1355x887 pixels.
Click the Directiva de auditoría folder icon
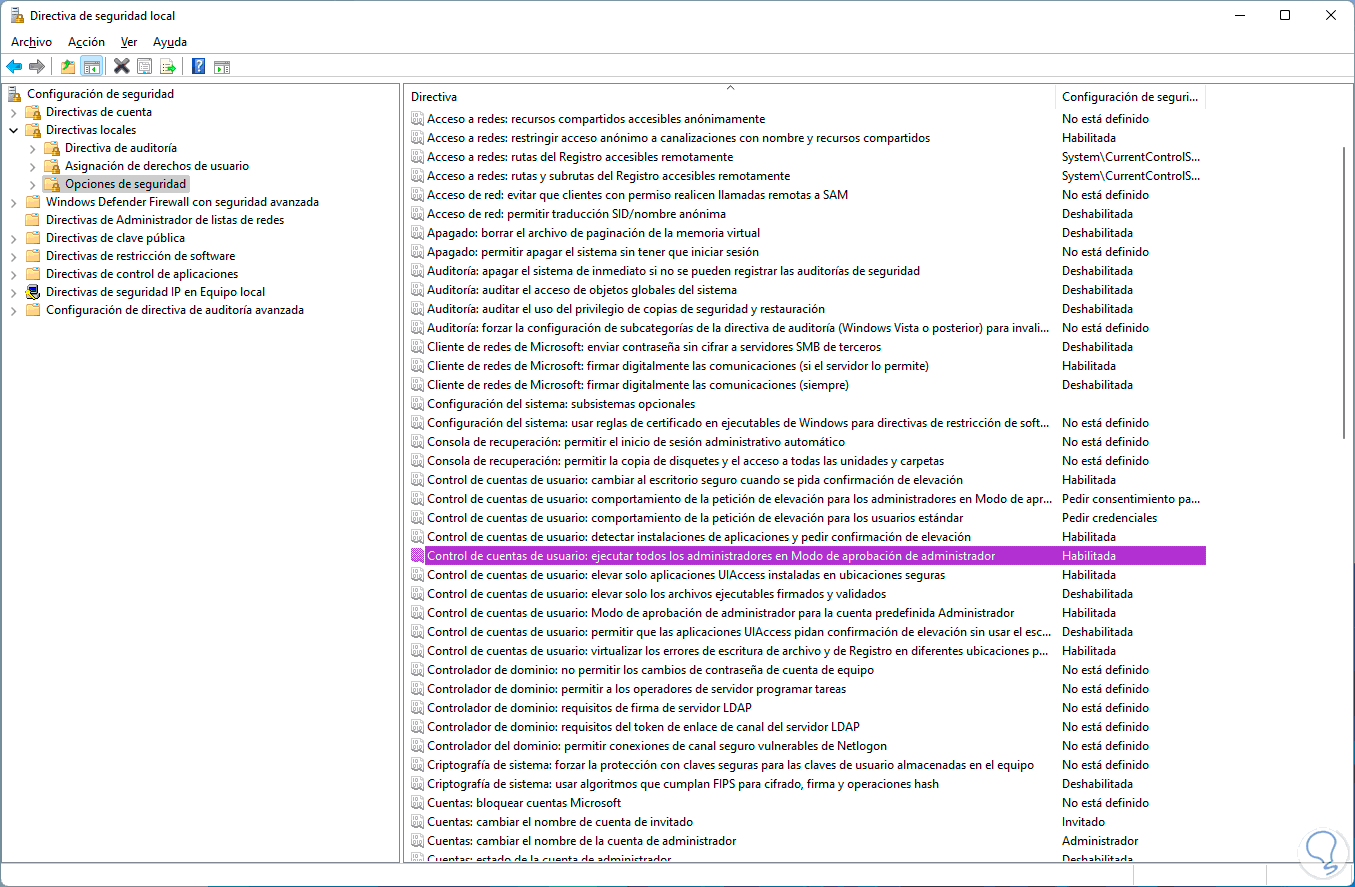click(52, 148)
